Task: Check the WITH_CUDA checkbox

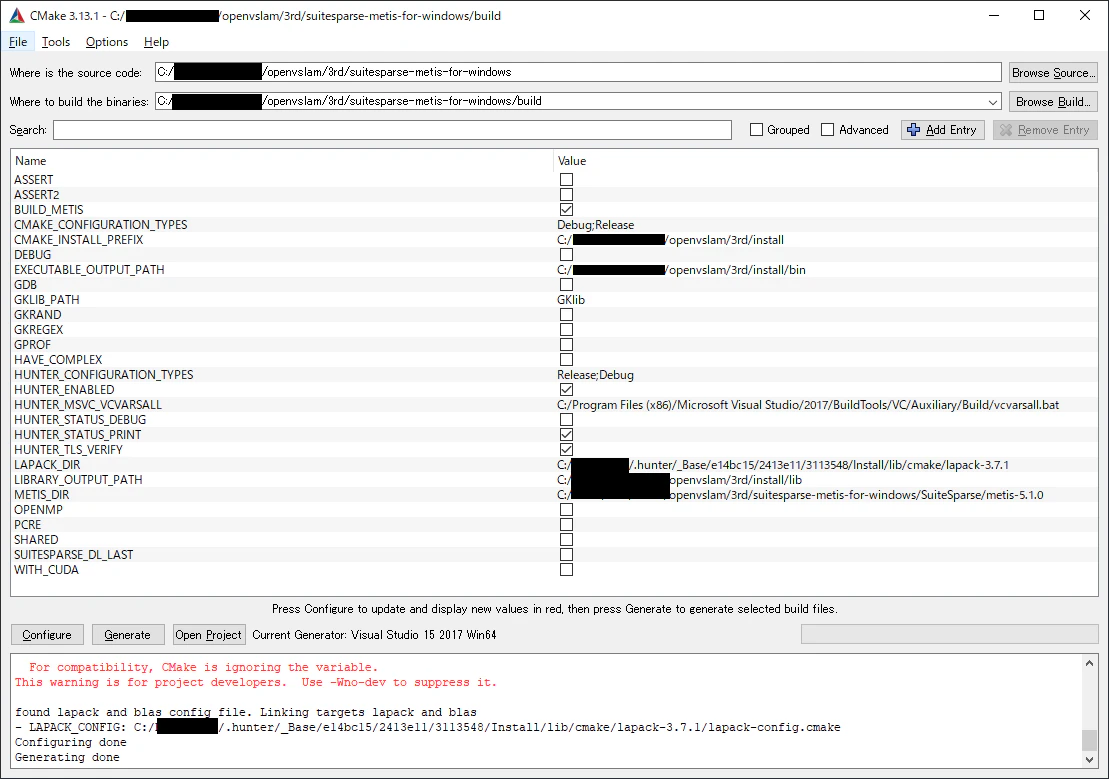Action: (x=566, y=570)
